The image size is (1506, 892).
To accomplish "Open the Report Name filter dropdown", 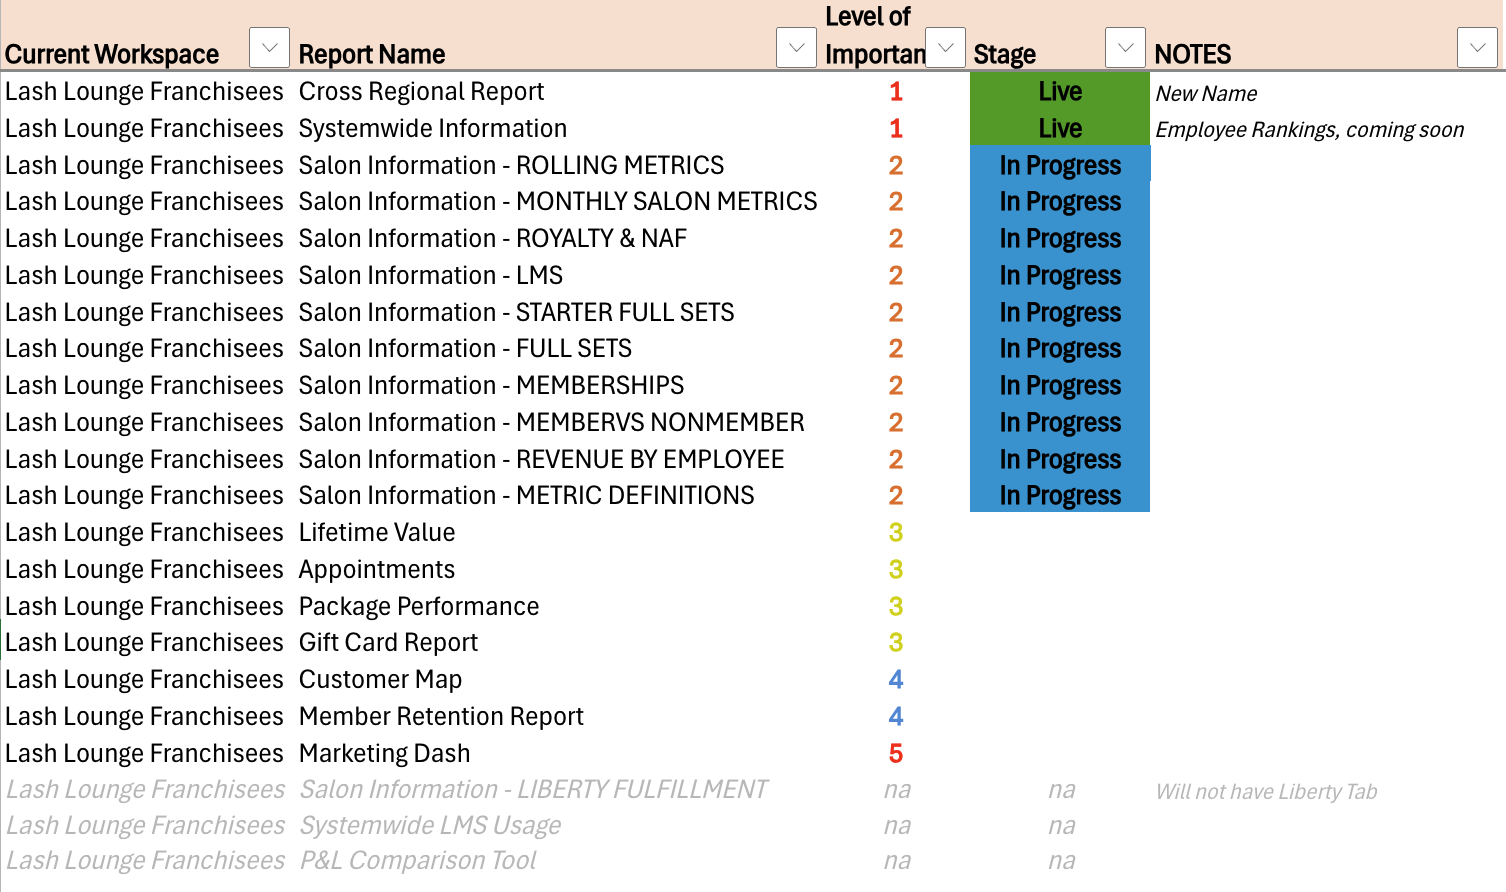I will pyautogui.click(x=797, y=48).
